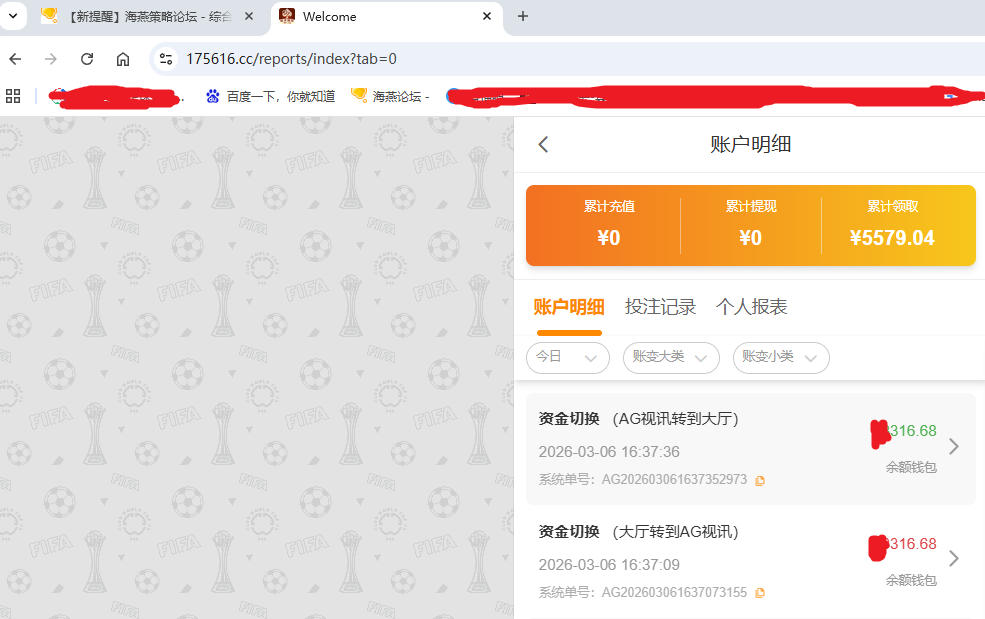Open the 今日 date filter dropdown

pos(567,357)
